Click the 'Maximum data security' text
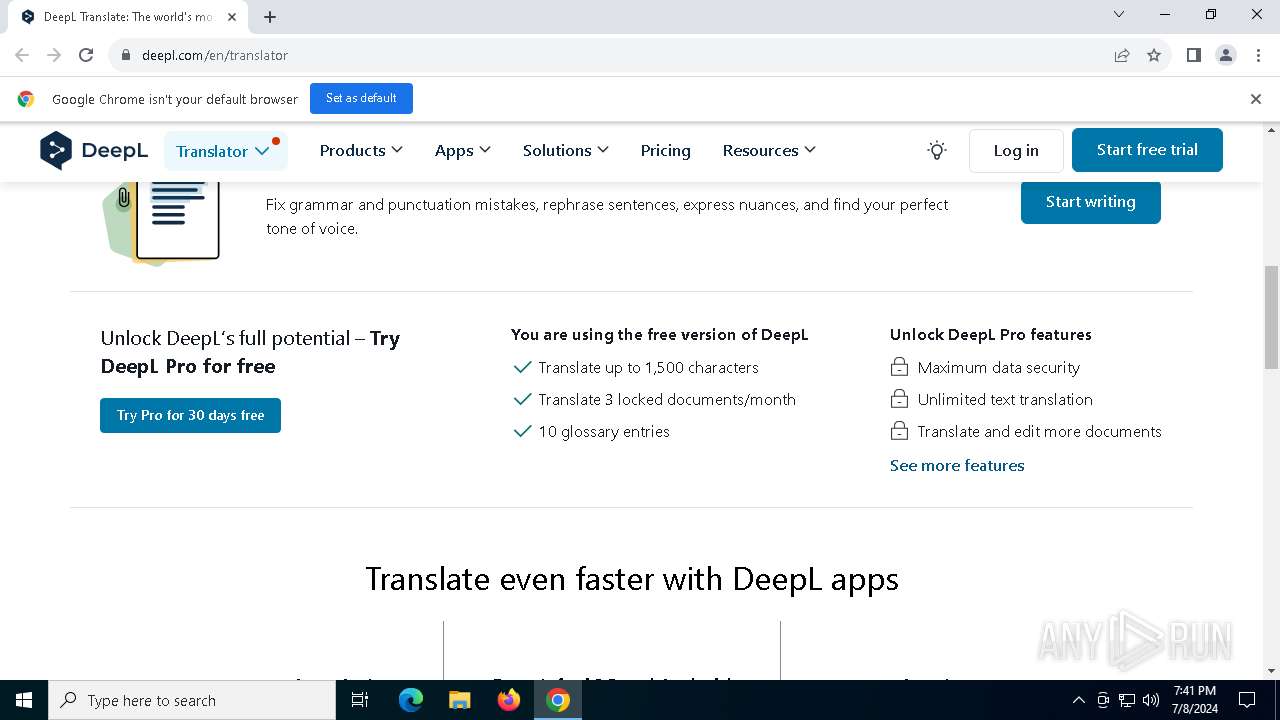 click(x=999, y=367)
